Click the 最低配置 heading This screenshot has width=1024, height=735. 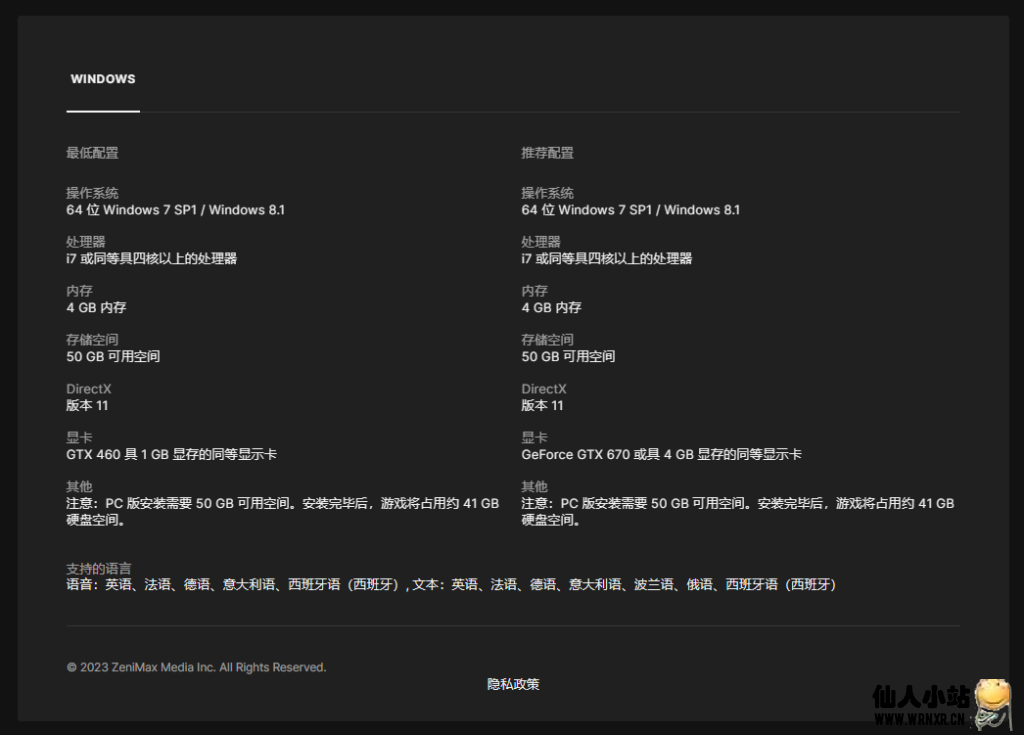coord(92,153)
